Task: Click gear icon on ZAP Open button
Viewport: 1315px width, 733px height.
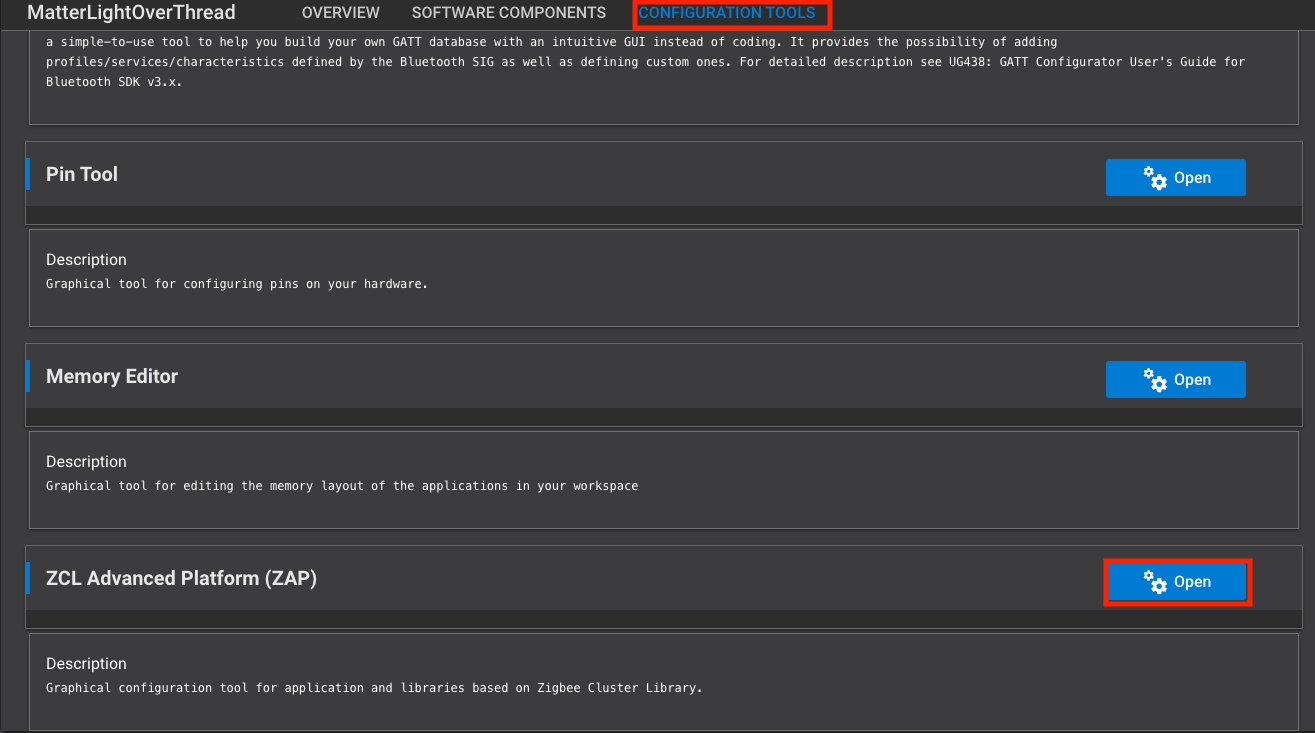Action: tap(1155, 582)
